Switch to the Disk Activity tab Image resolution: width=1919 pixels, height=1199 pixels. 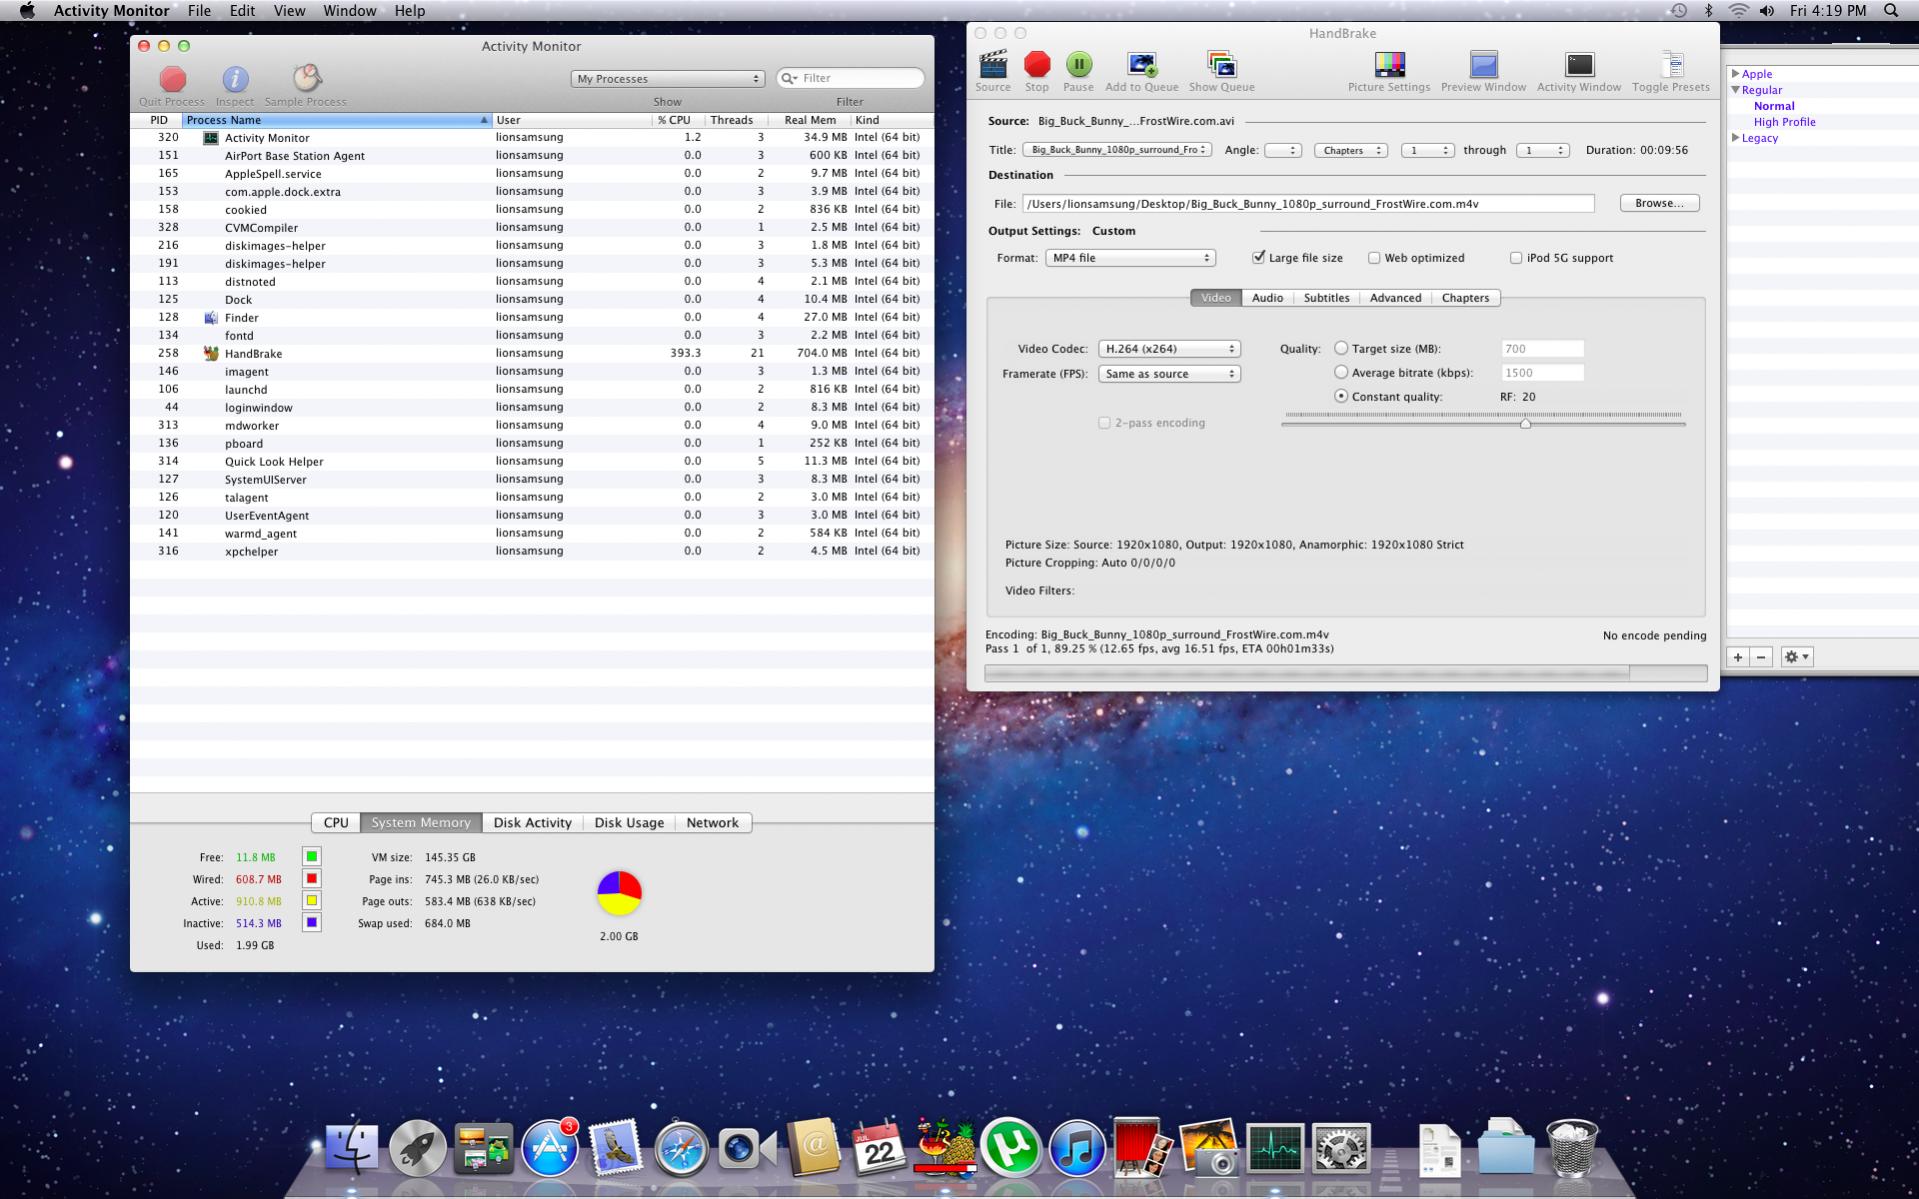[532, 823]
